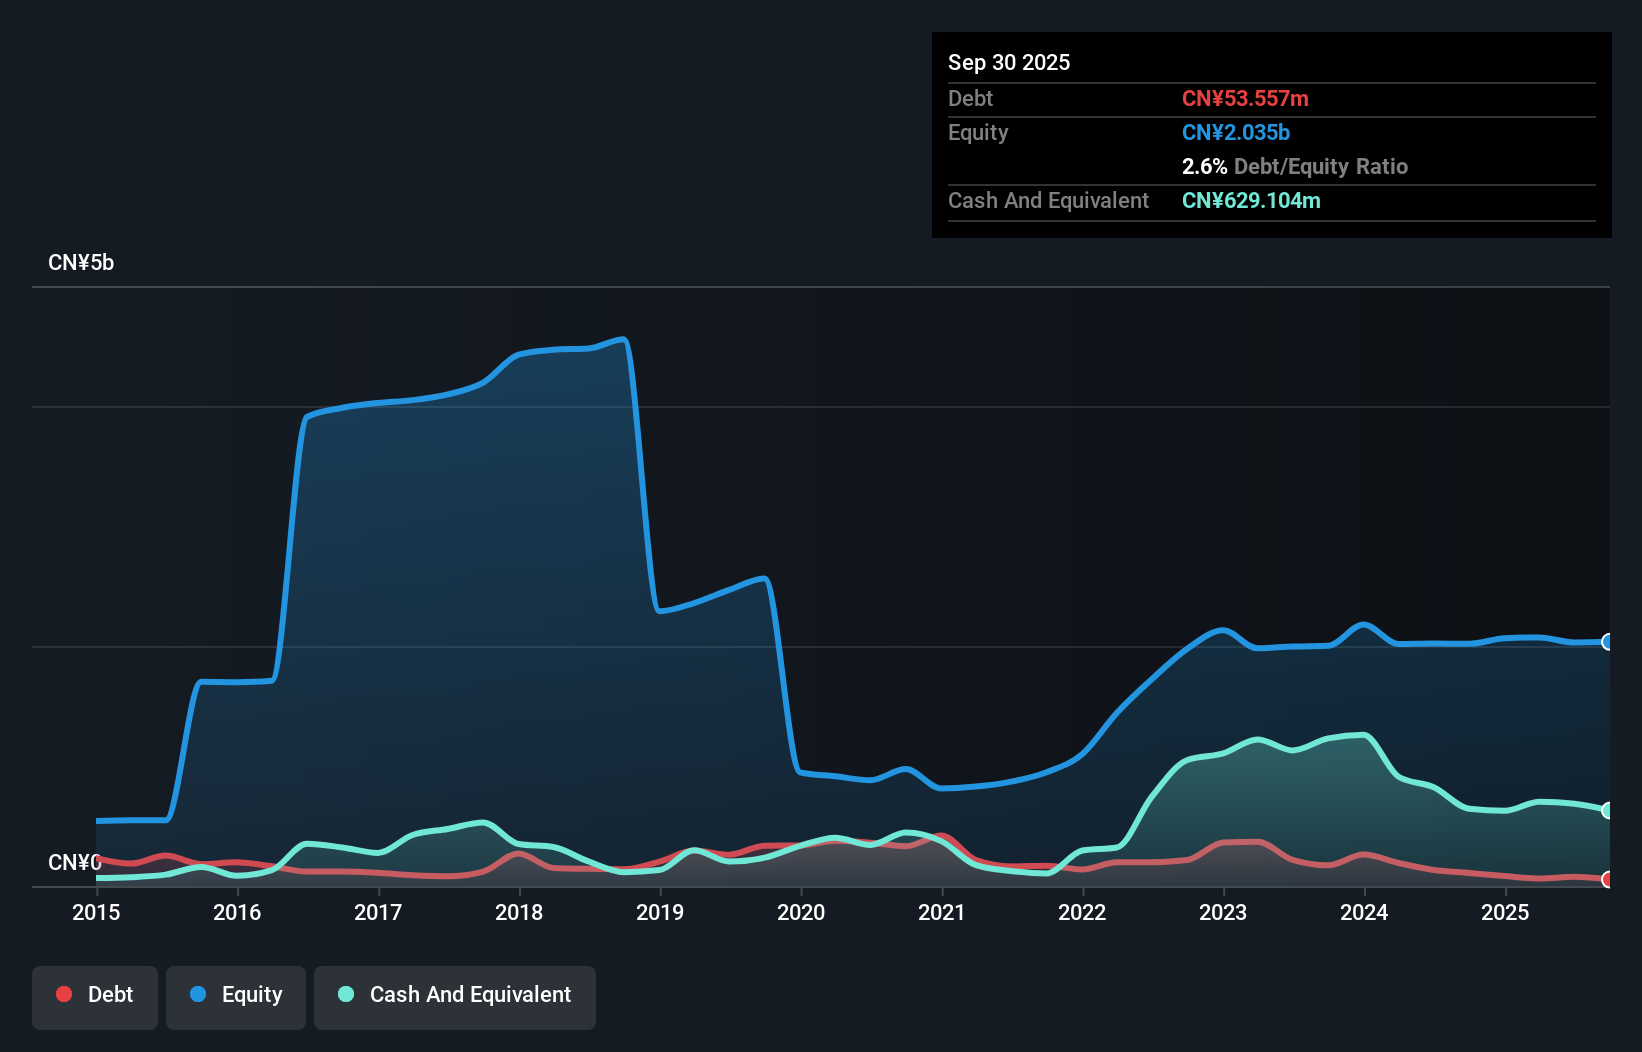Click the CN¥5b y-axis label

(81, 263)
